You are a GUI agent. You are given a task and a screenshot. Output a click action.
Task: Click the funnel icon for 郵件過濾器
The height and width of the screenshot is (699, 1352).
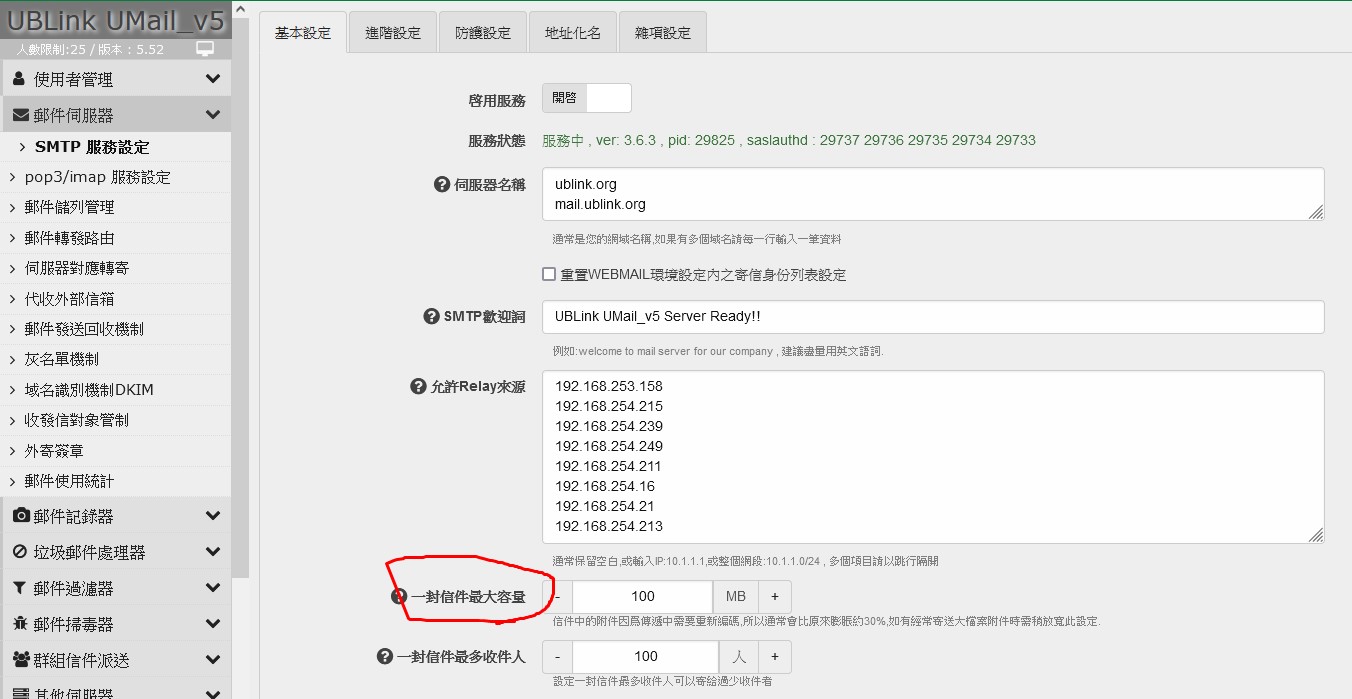pos(20,588)
